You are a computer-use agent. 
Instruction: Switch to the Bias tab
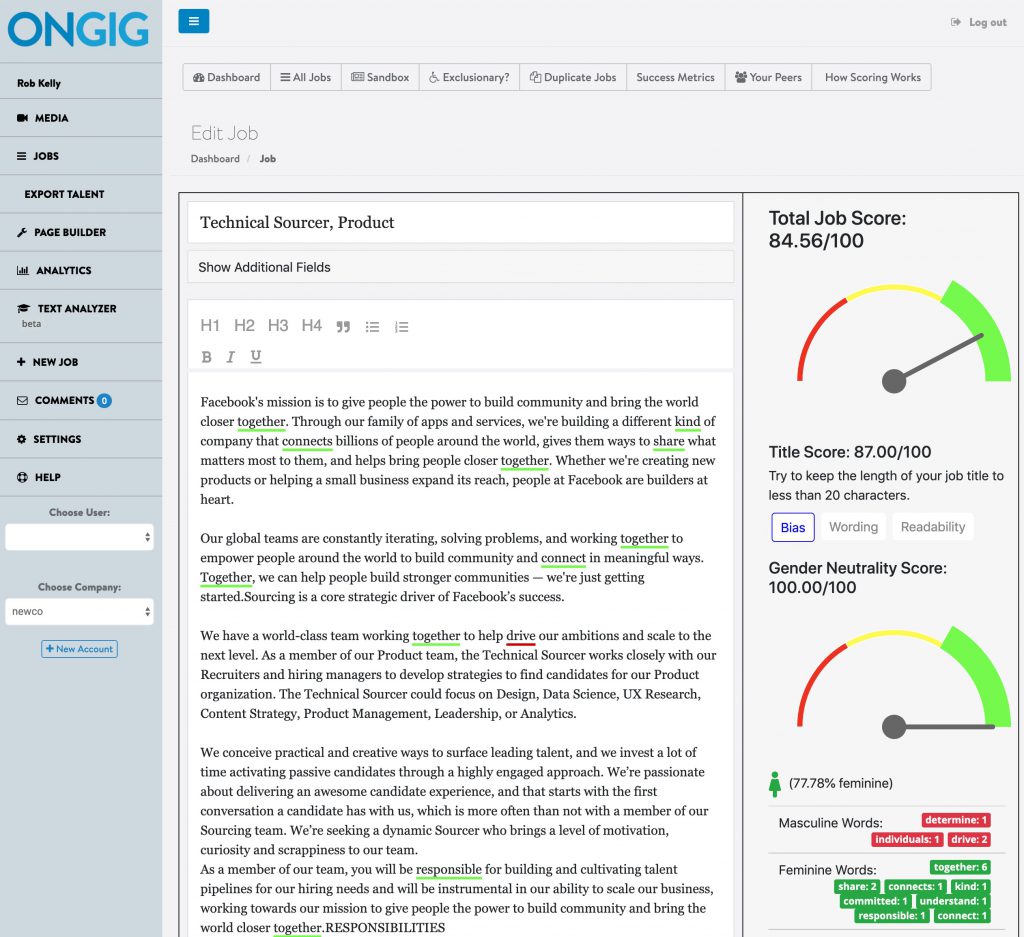tap(792, 527)
